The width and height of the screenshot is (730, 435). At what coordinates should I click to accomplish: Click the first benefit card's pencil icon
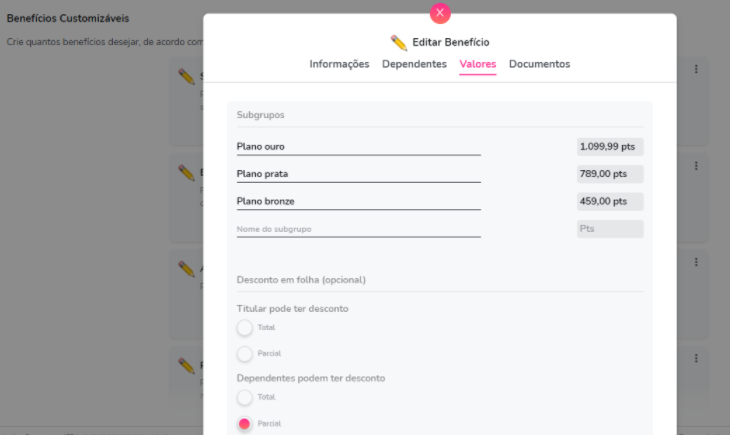[x=186, y=77]
